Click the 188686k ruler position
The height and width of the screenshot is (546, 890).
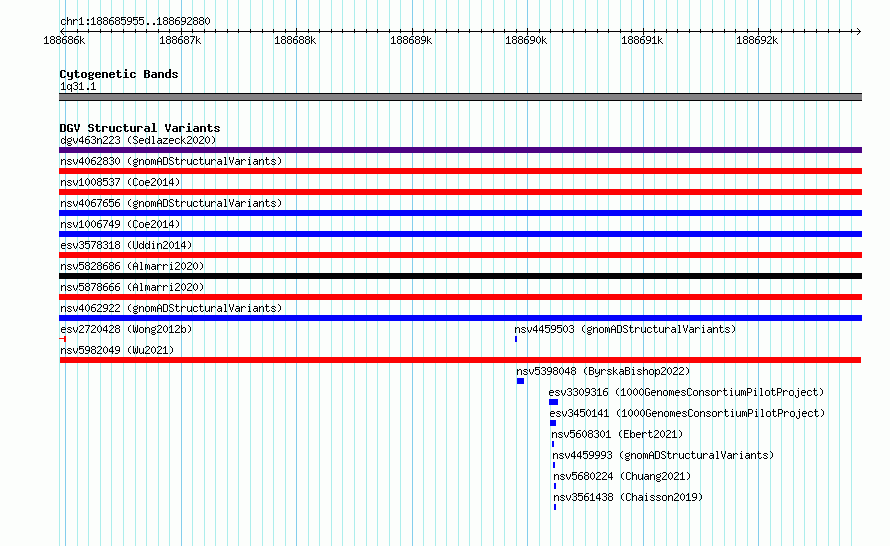(x=64, y=40)
